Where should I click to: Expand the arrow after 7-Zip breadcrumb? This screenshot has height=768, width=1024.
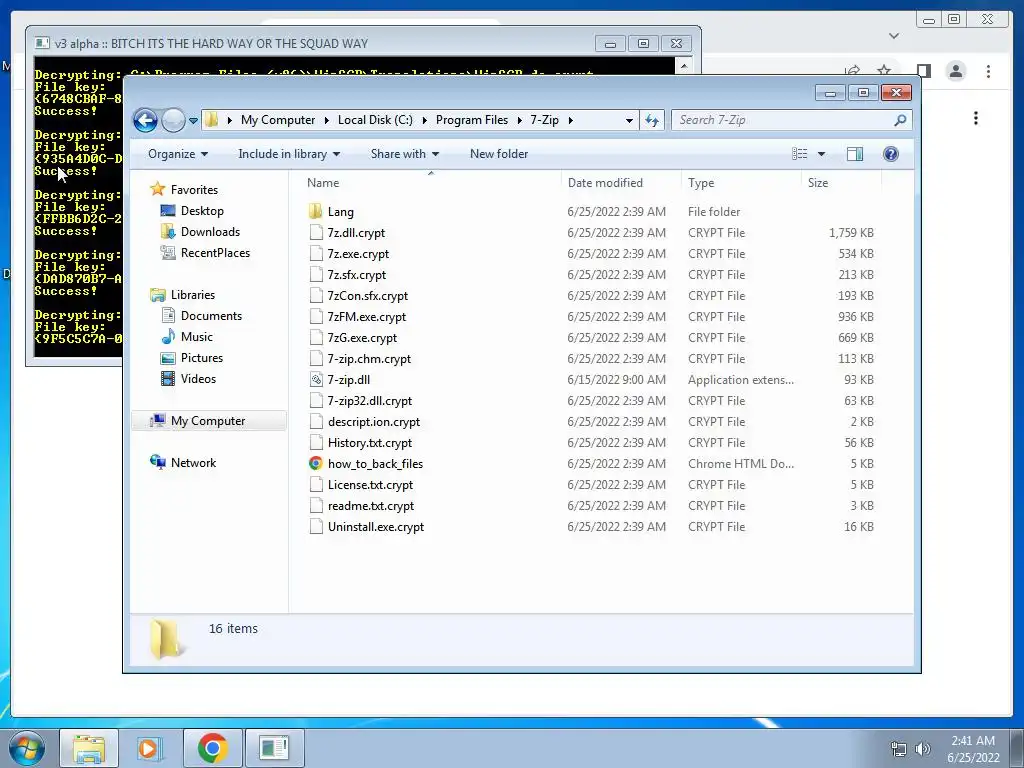[x=571, y=120]
